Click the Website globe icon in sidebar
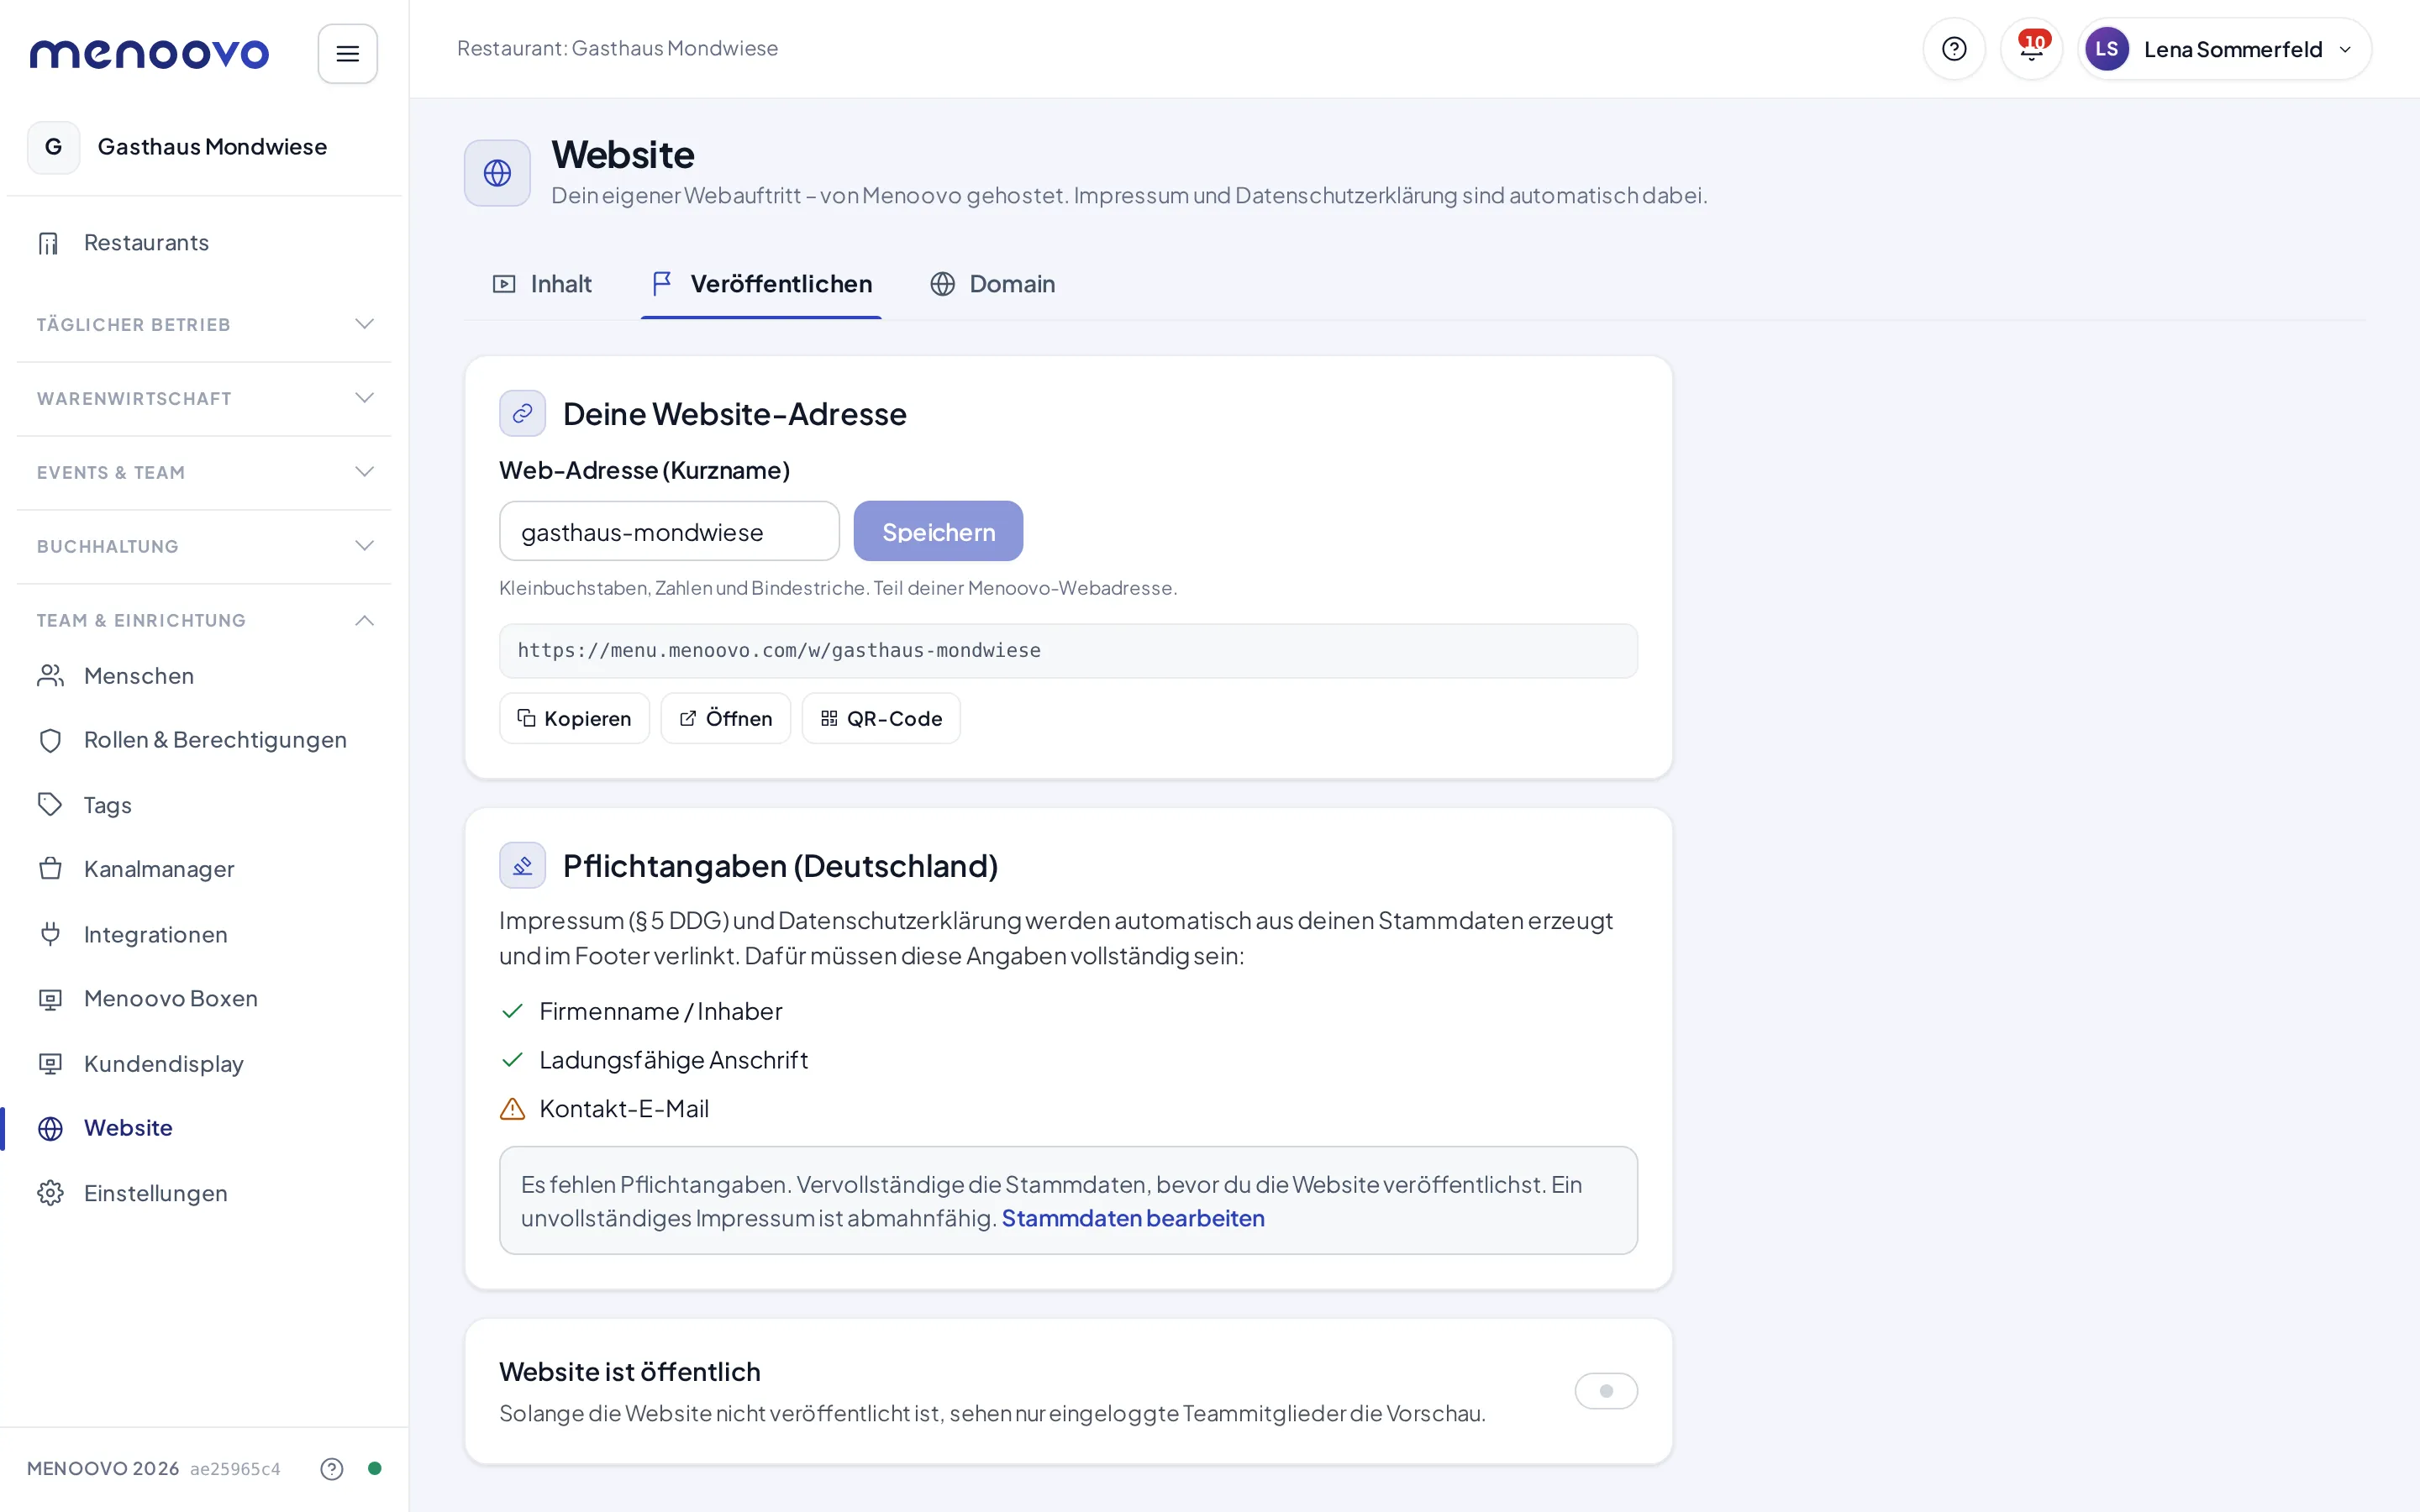Viewport: 2420px width, 1512px height. [50, 1128]
